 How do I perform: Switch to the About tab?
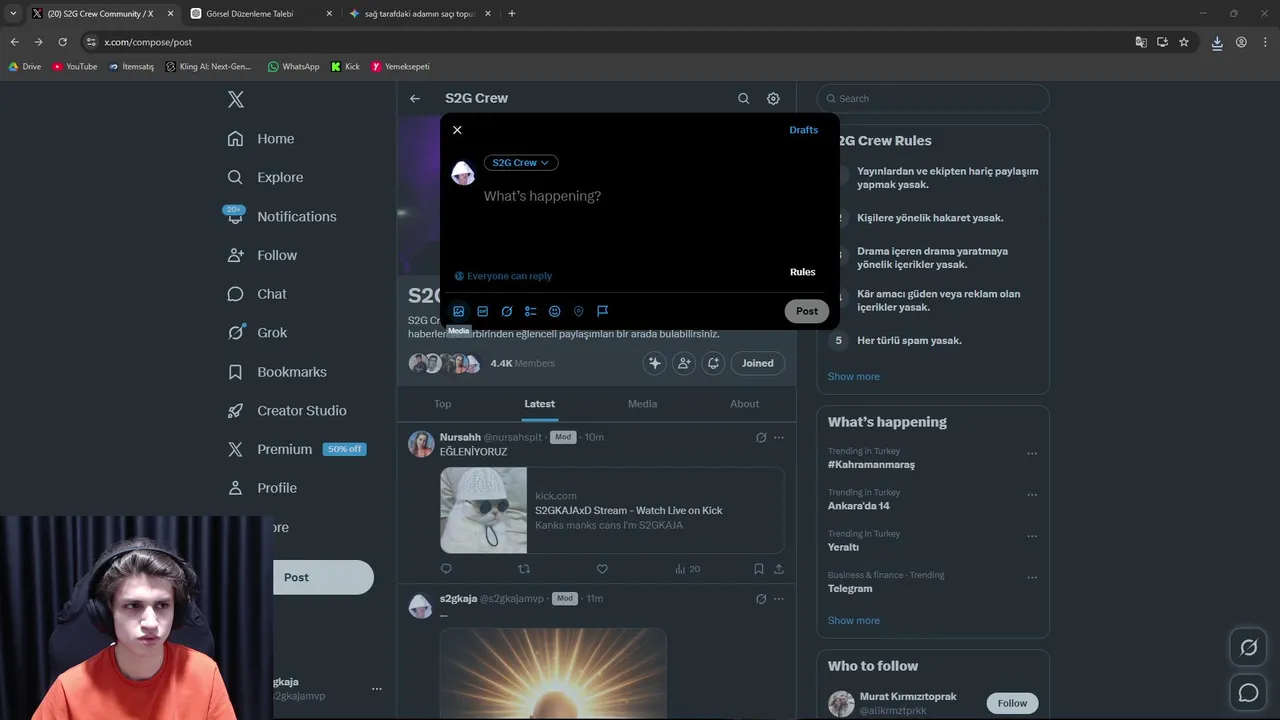click(744, 404)
